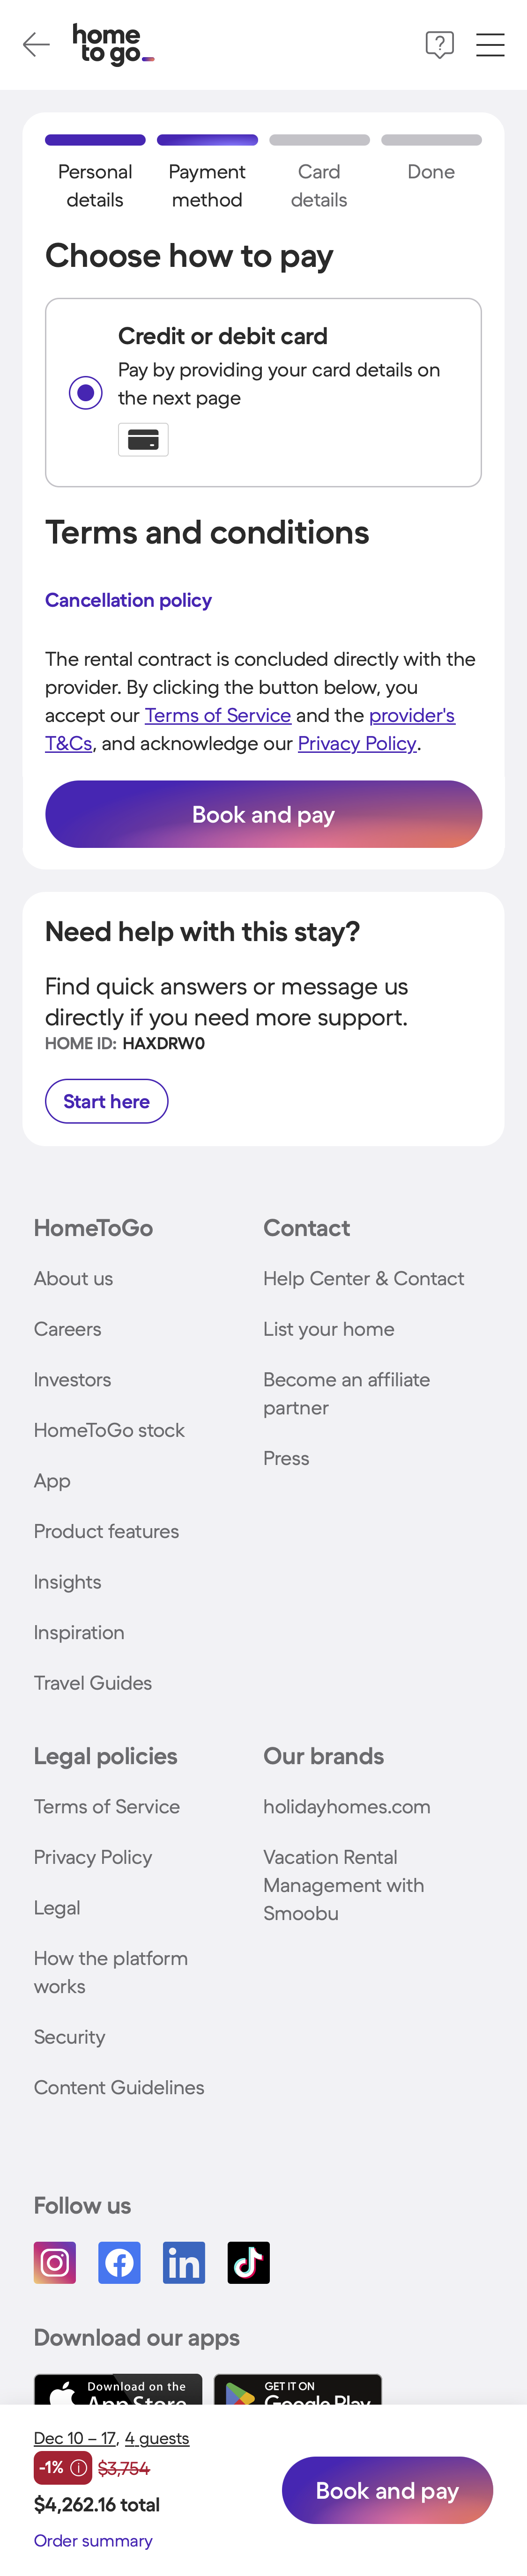Open the Facebook social icon
Viewport: 527px width, 2576px height.
click(119, 2262)
